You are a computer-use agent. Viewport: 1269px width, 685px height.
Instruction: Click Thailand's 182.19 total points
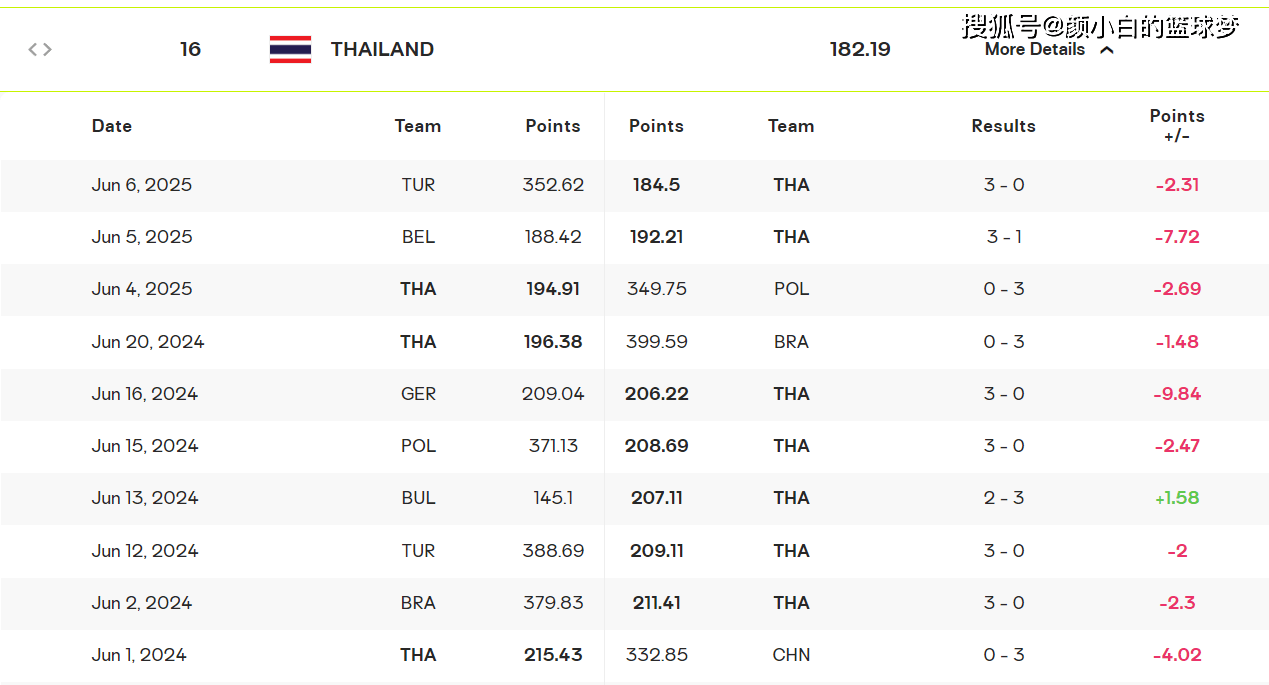pyautogui.click(x=860, y=49)
